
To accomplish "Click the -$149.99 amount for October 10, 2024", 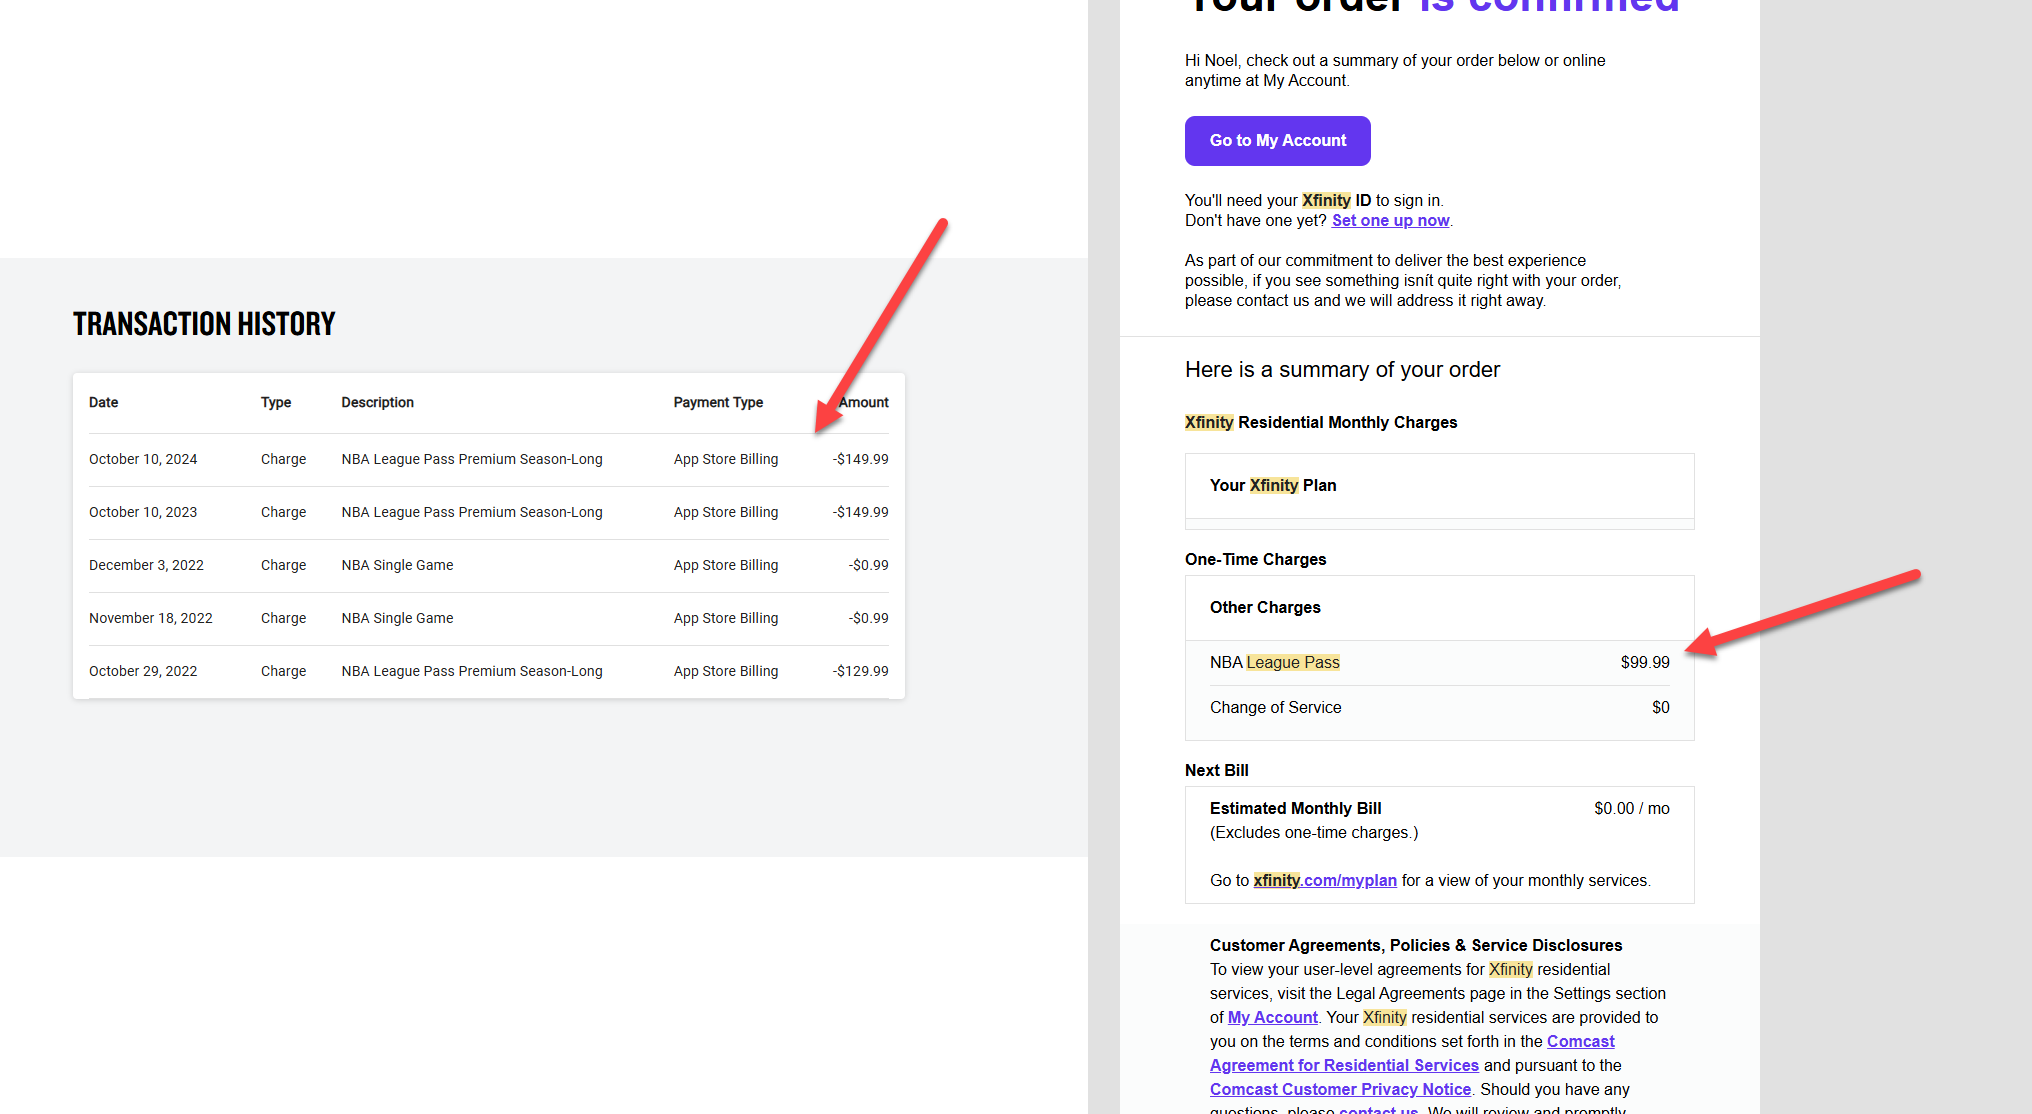I will [x=860, y=459].
